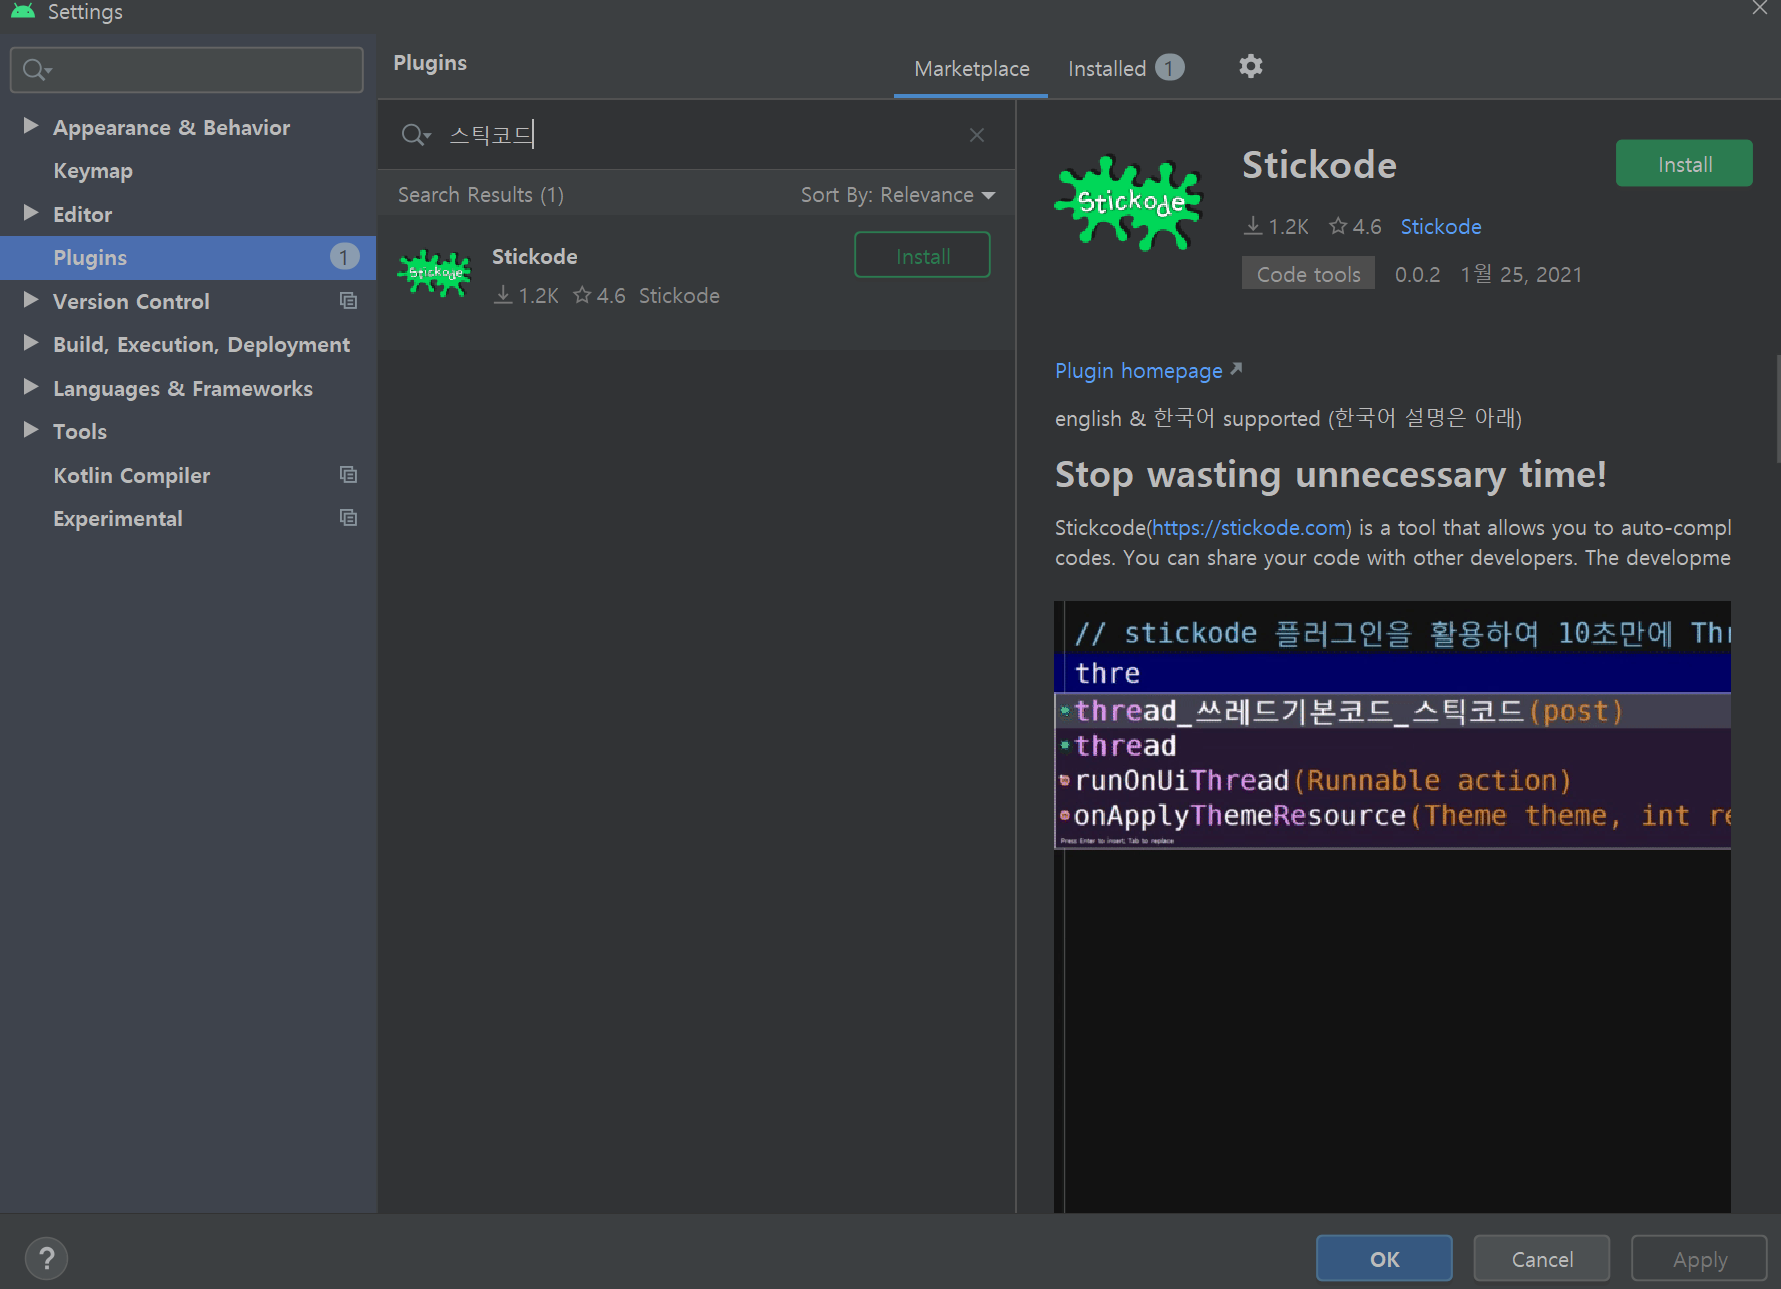The width and height of the screenshot is (1781, 1289).
Task: Click the code completion demo screenshot
Action: click(1392, 905)
